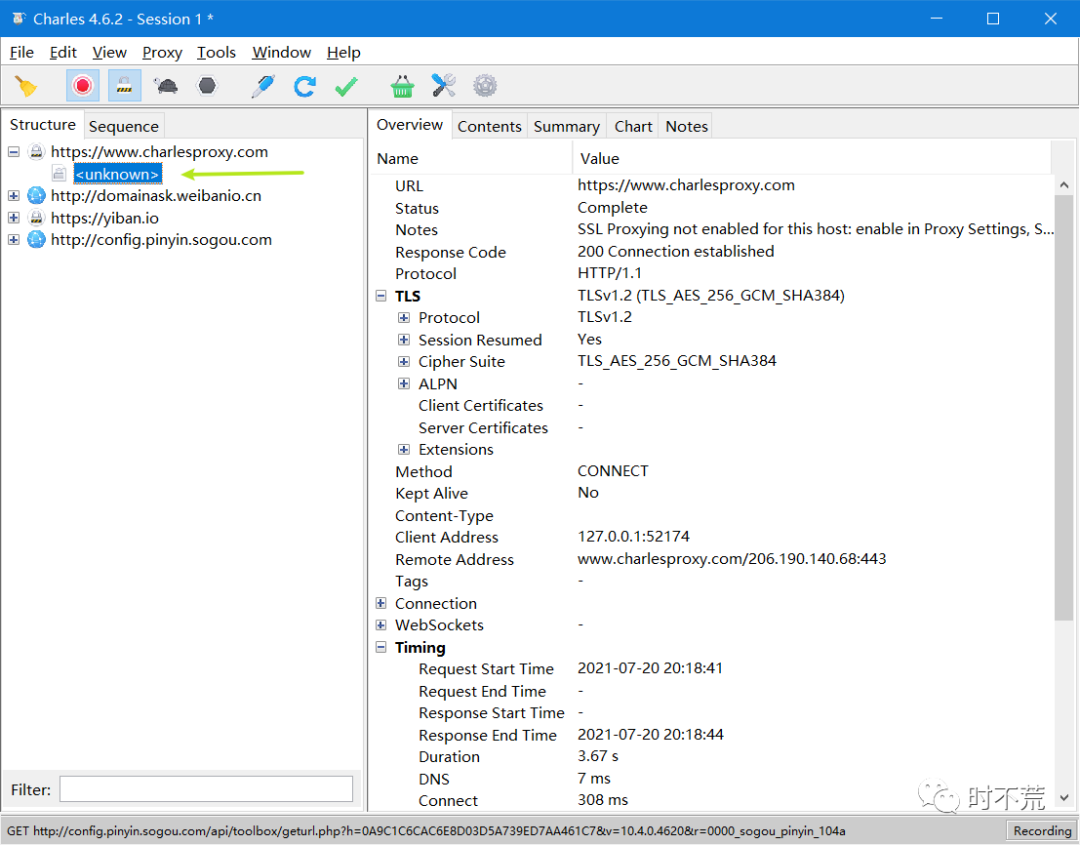The image size is (1080, 845).
Task: Toggle the red Recording button in toolbar
Action: (x=83, y=86)
